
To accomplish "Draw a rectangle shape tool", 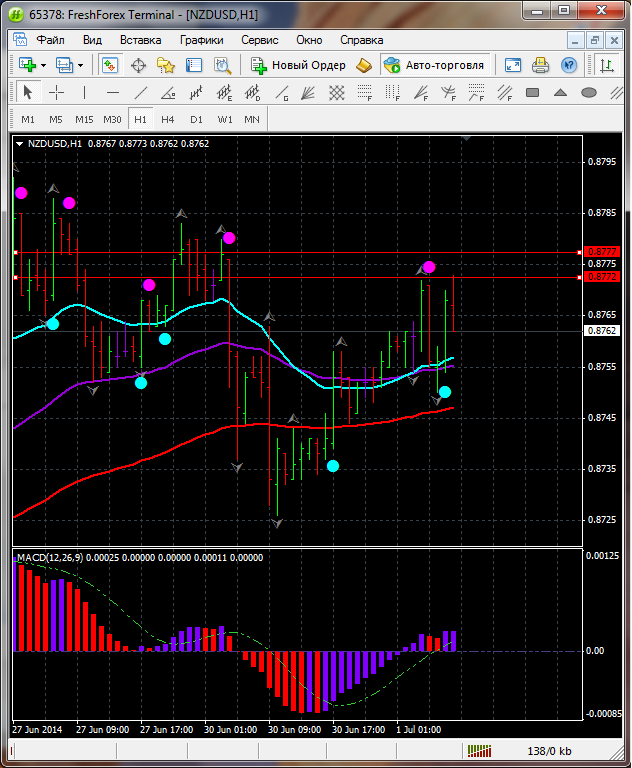I will coord(533,93).
